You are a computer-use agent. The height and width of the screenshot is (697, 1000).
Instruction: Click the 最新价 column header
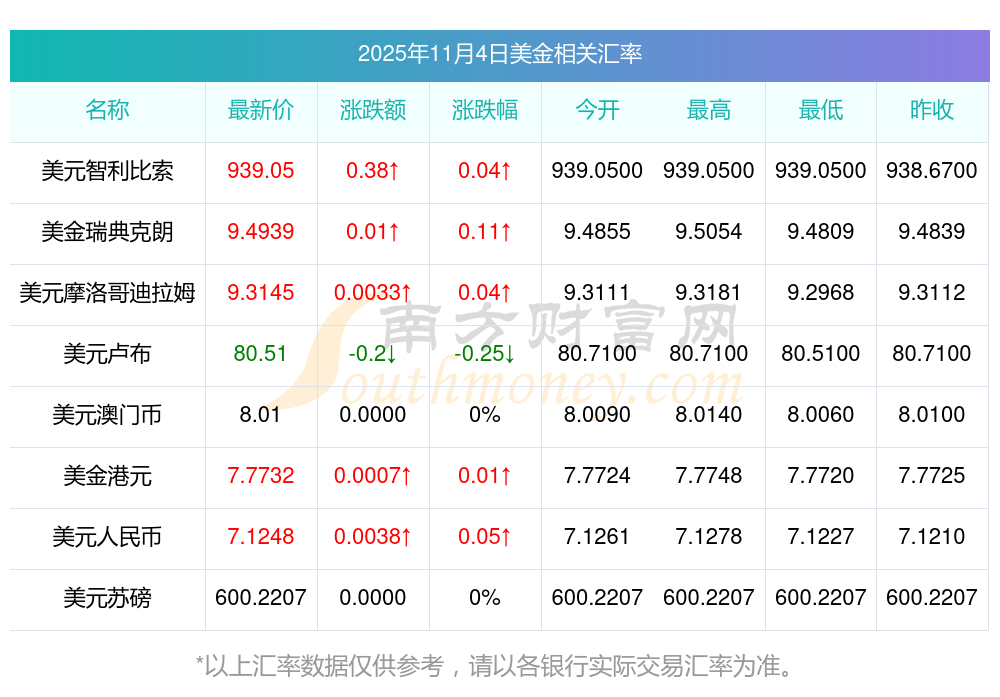[261, 110]
